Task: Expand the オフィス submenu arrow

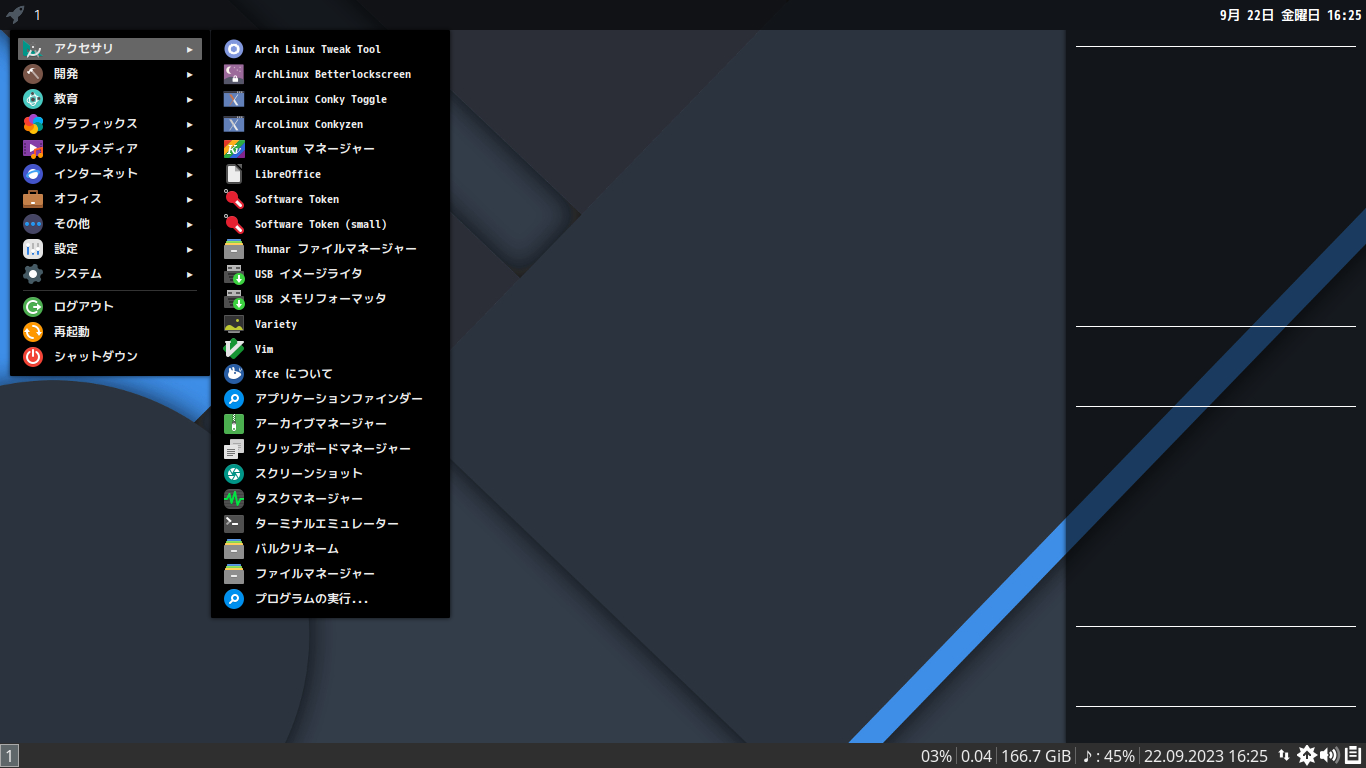Action: pyautogui.click(x=190, y=199)
